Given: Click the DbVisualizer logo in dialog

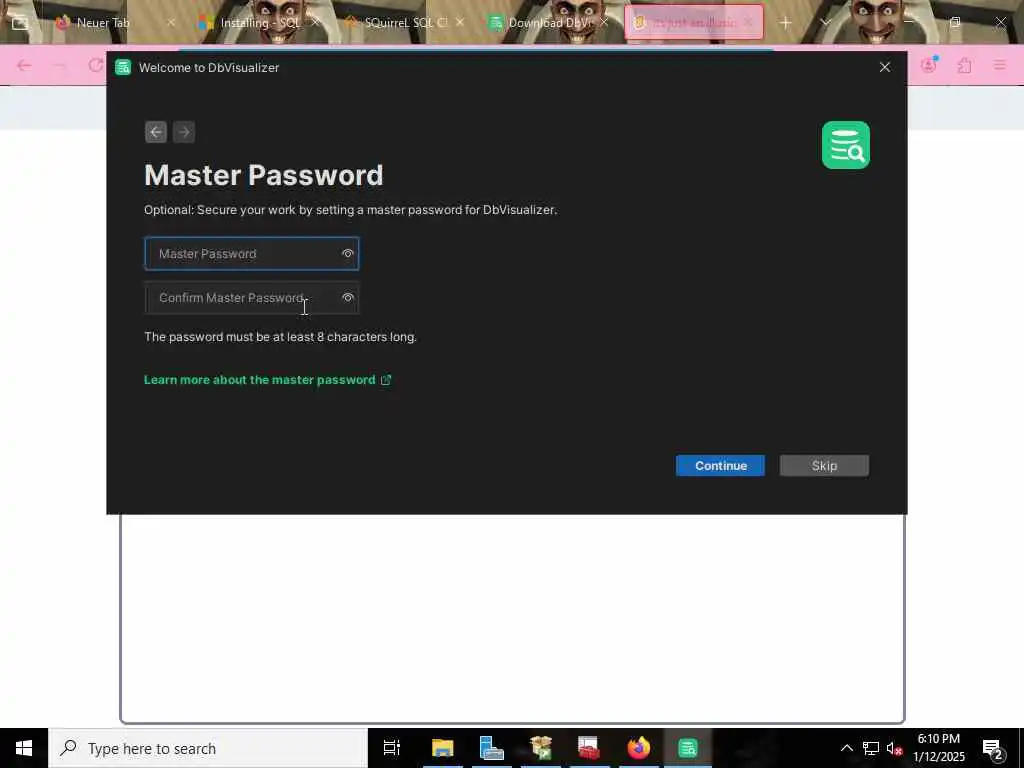Looking at the screenshot, I should click(x=846, y=145).
